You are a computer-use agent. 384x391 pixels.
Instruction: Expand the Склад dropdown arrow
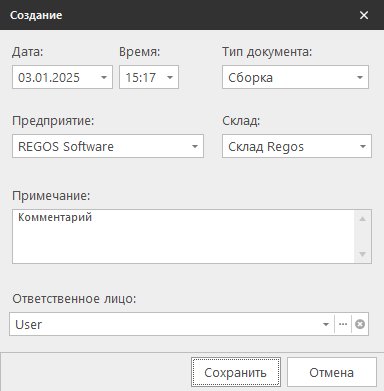tap(363, 146)
